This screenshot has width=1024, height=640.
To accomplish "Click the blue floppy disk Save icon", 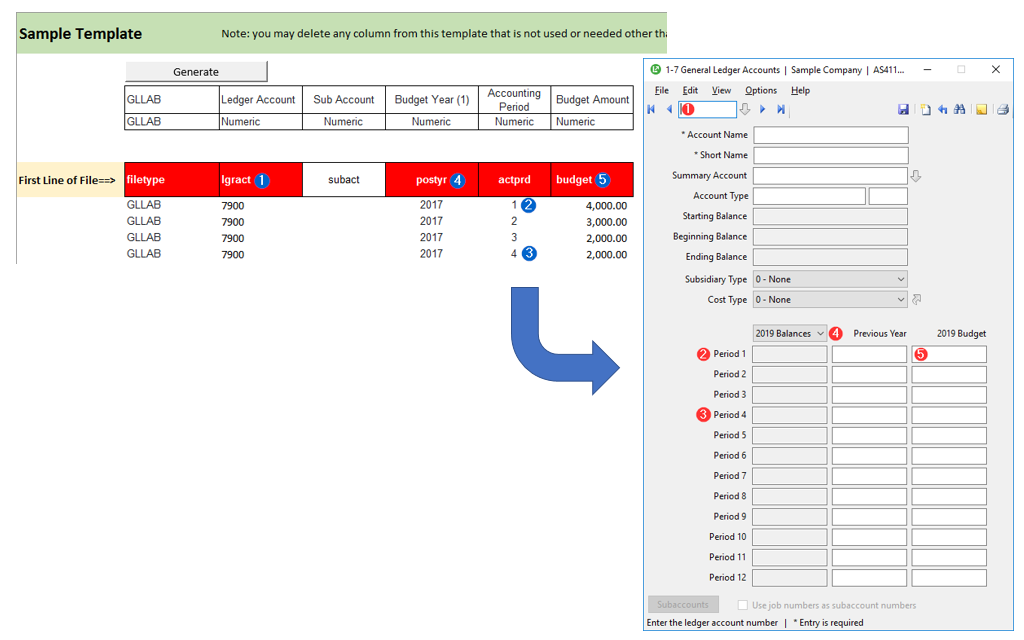I will [x=904, y=109].
